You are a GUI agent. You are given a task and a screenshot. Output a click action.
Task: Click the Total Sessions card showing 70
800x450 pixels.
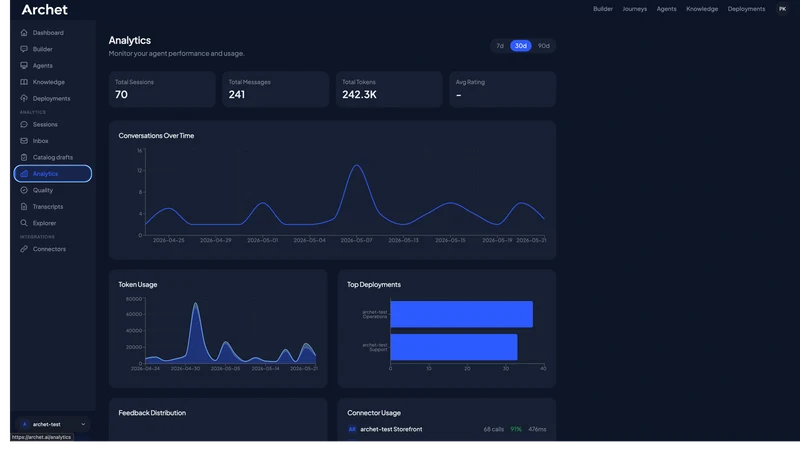pos(162,89)
